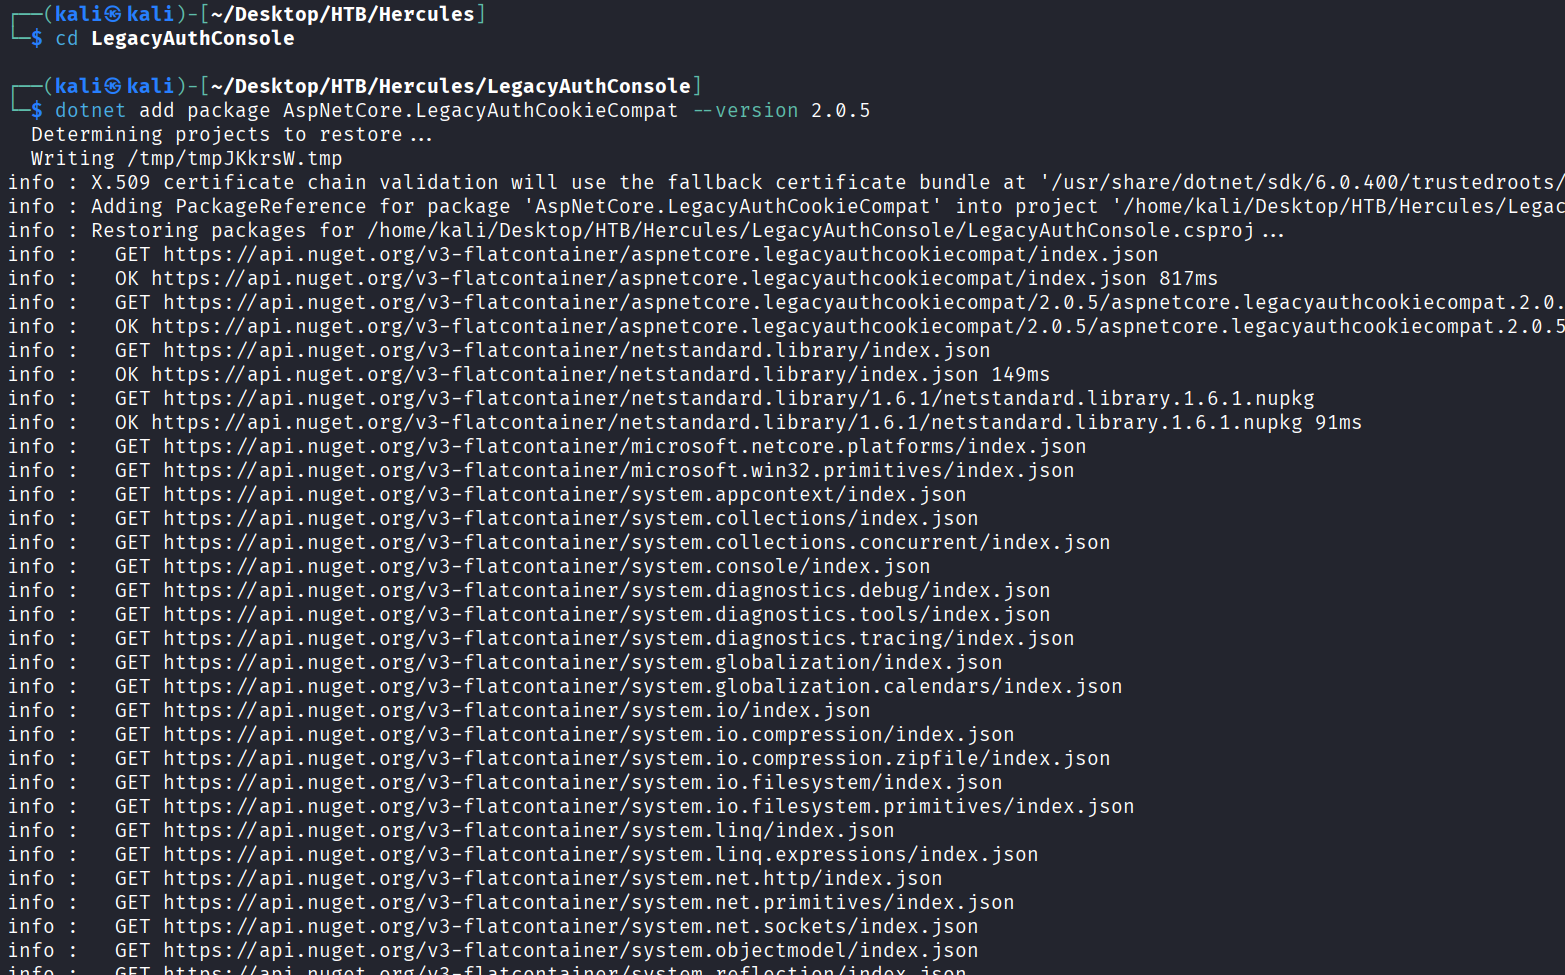Open the system.console index.json URL

(x=546, y=566)
